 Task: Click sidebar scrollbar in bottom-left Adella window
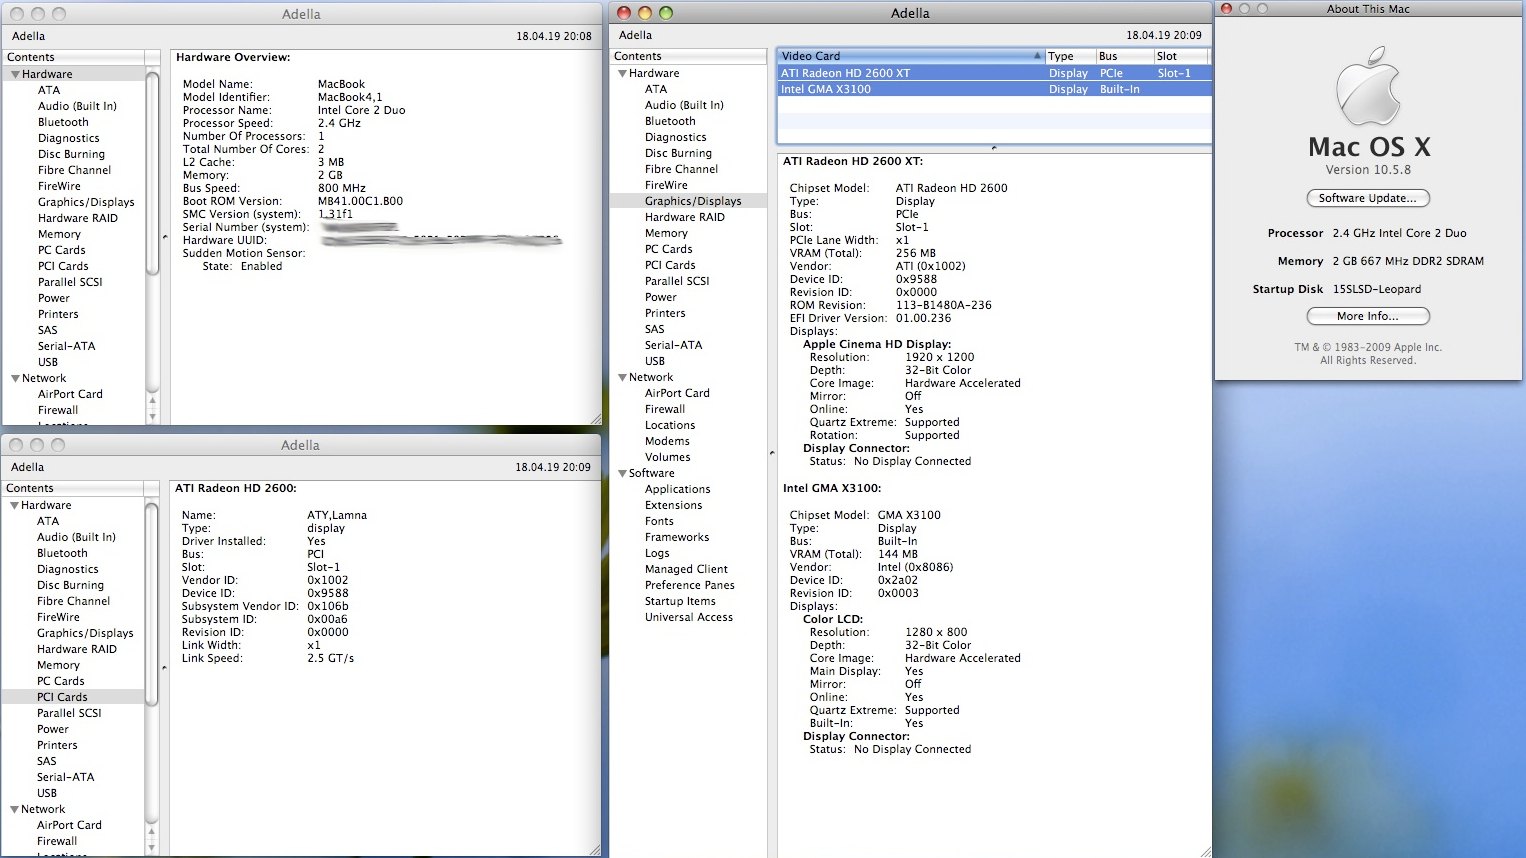152,603
